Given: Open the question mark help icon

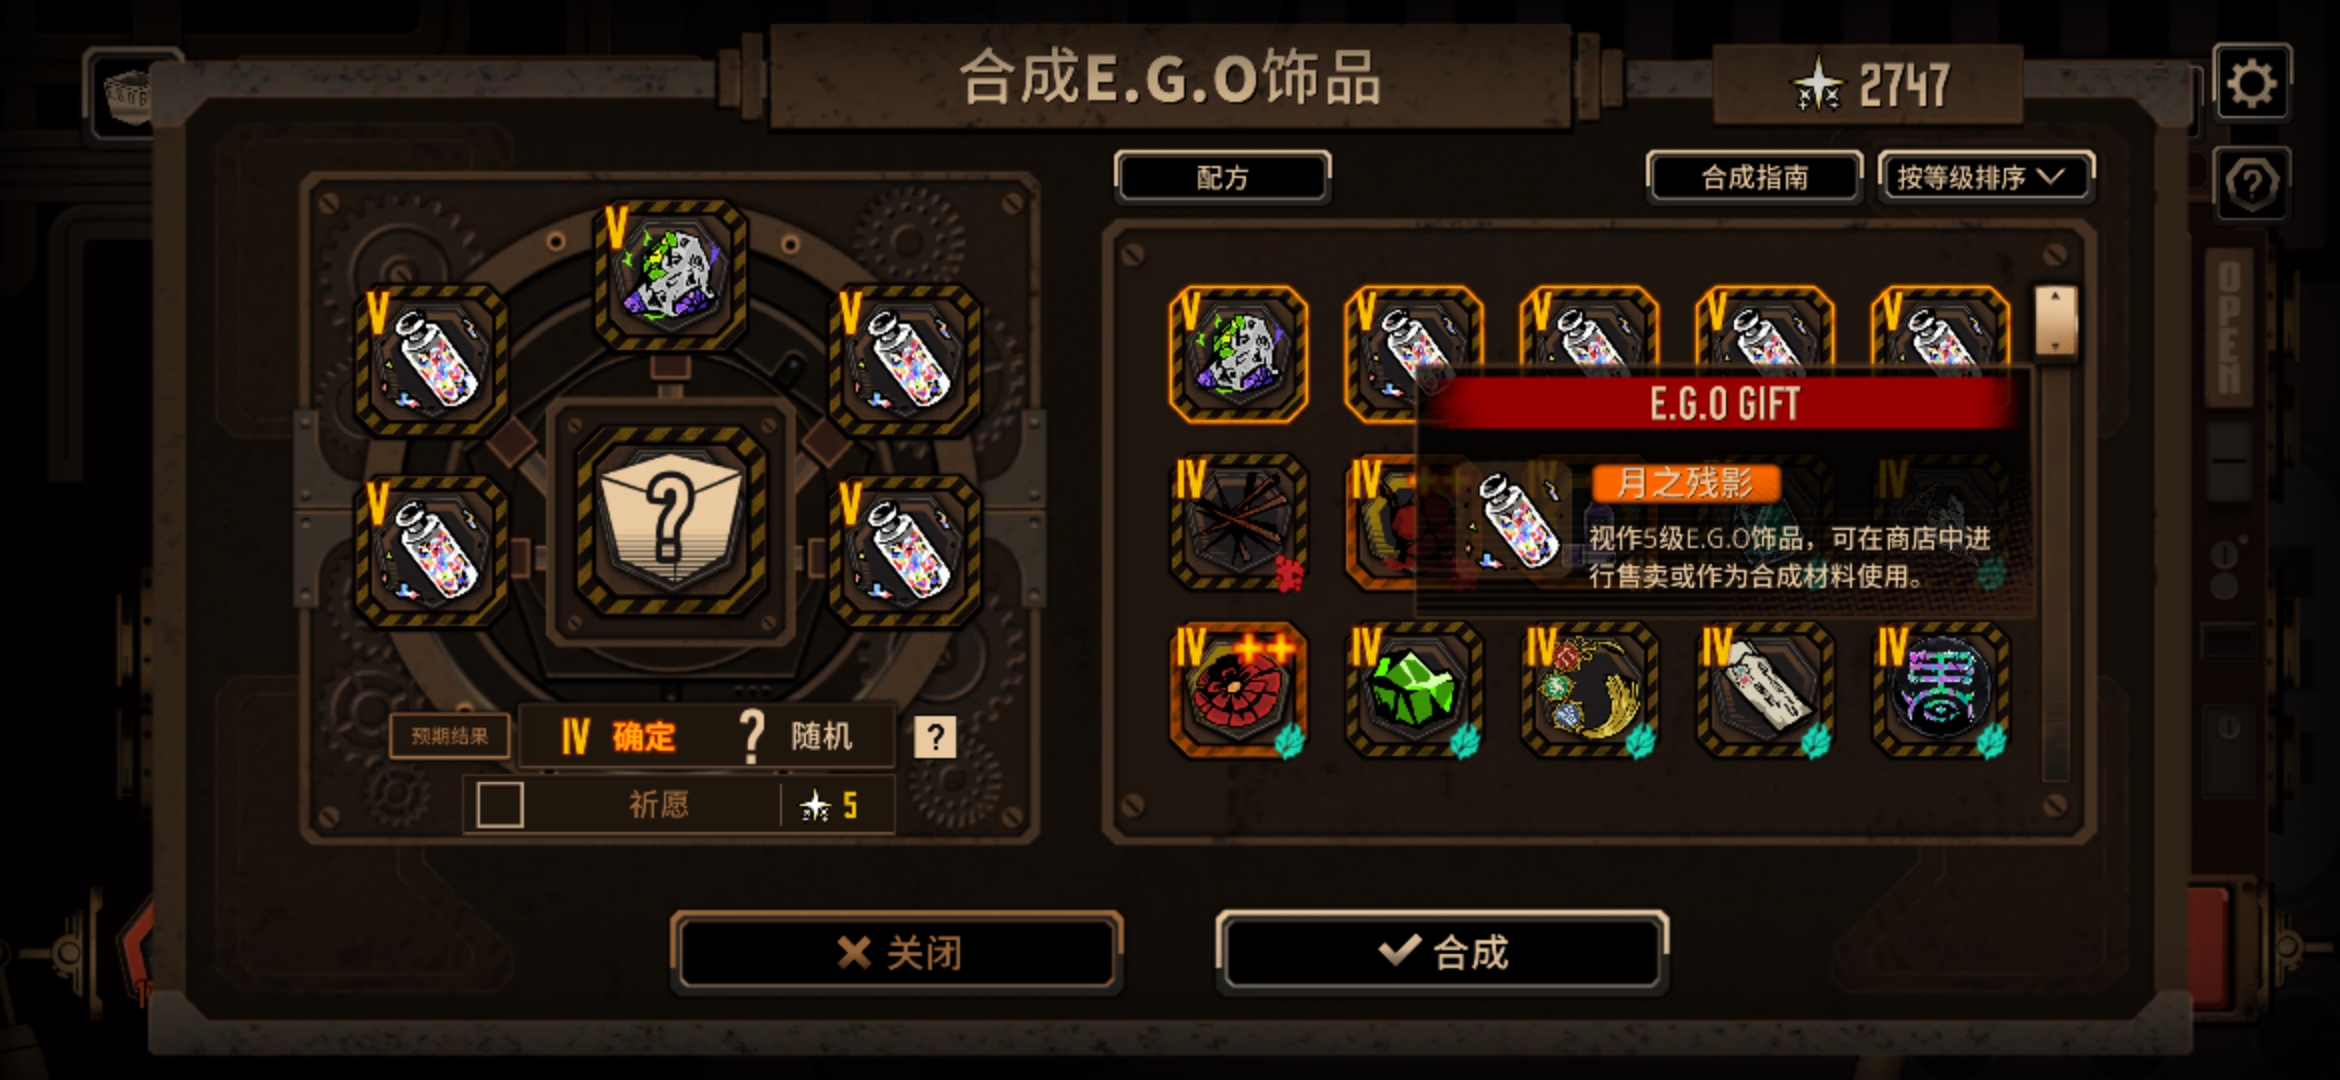Looking at the screenshot, I should click(2252, 184).
